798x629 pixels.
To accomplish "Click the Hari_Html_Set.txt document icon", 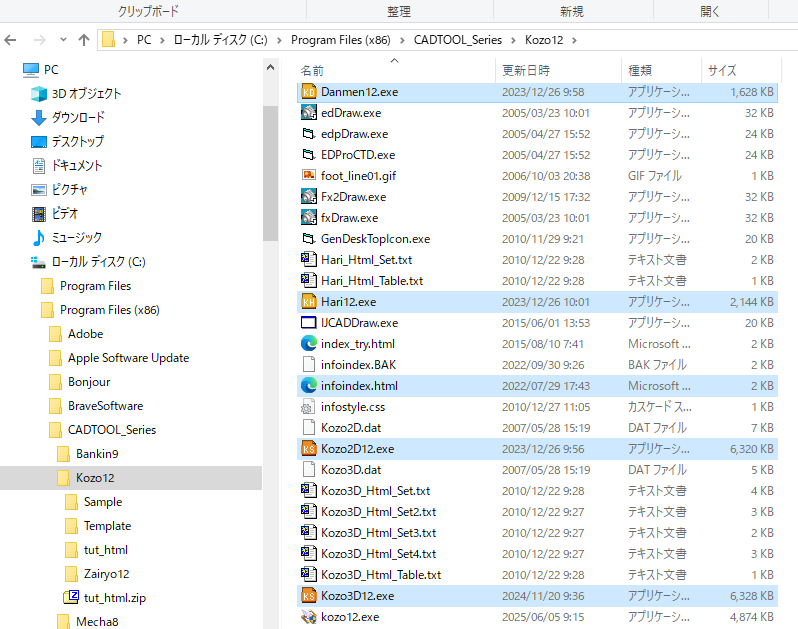I will (308, 260).
